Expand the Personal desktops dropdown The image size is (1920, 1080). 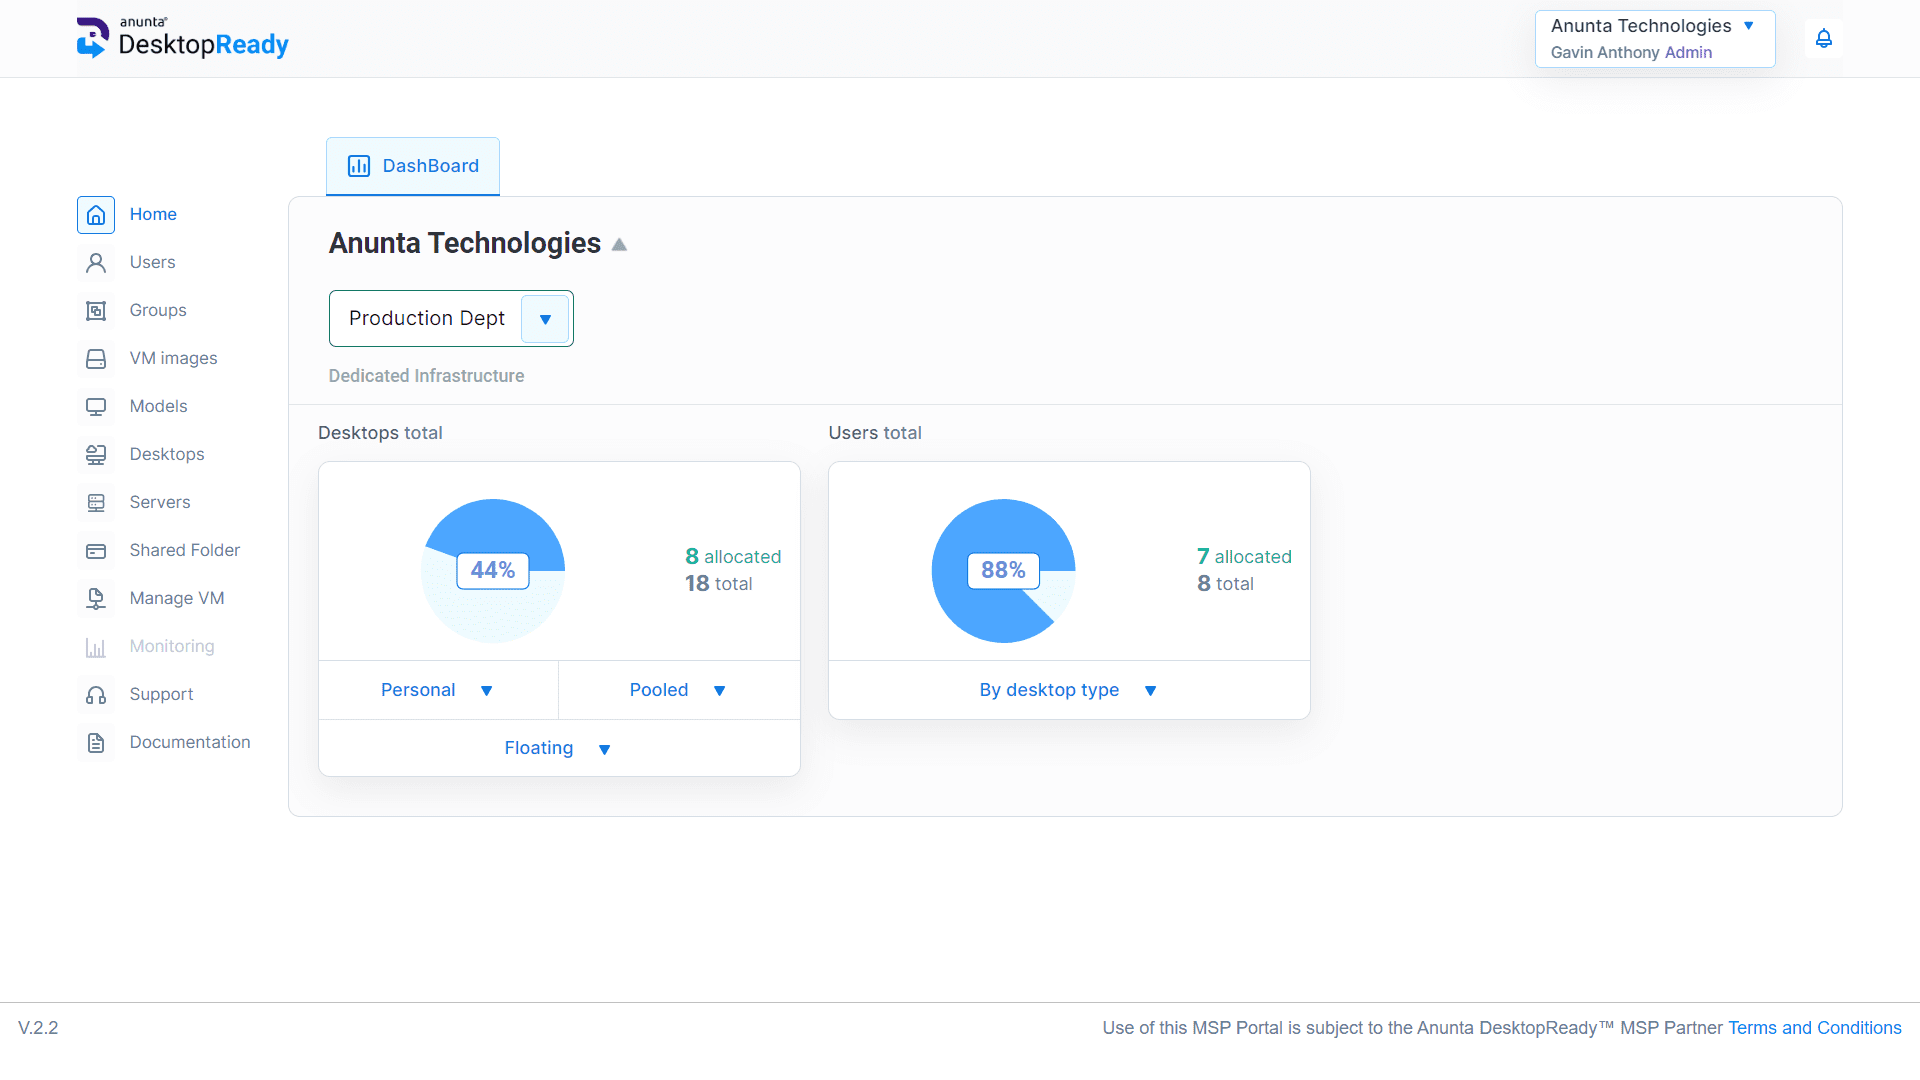(x=437, y=690)
